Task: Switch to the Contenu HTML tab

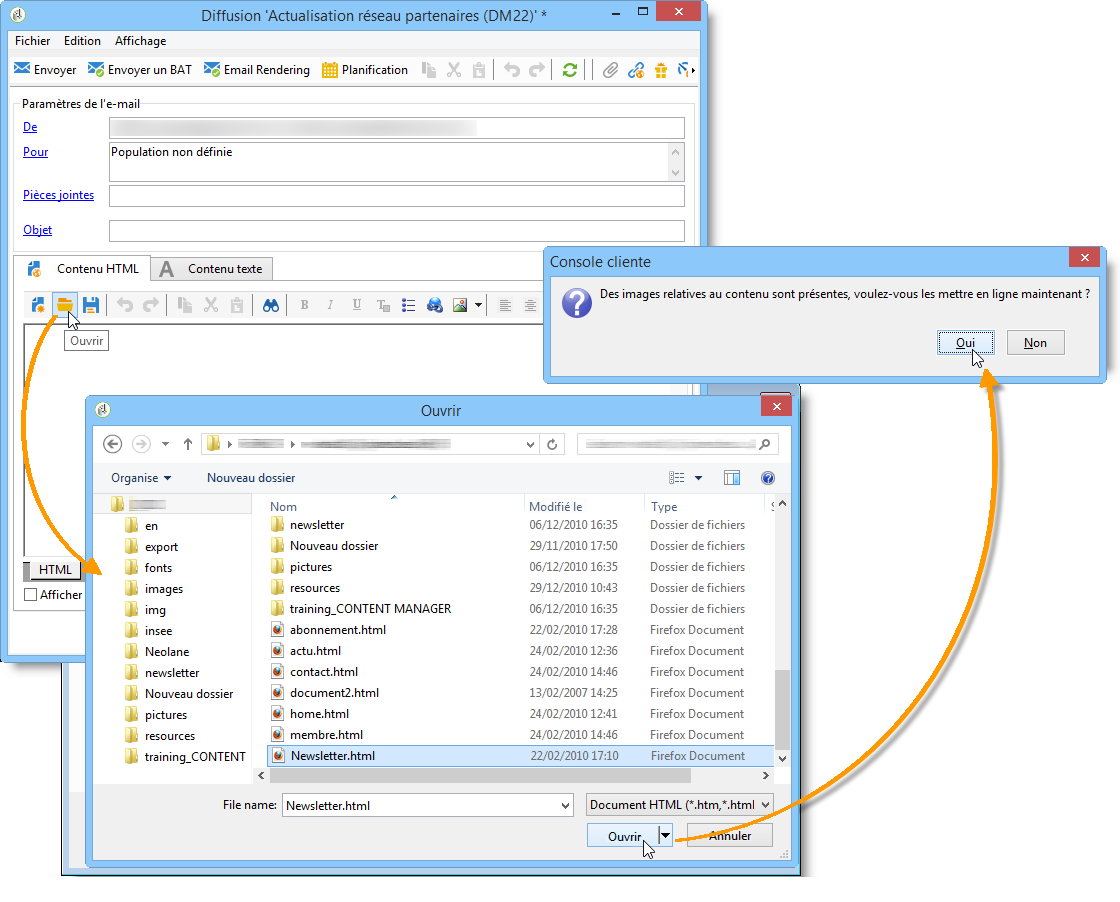Action: coord(83,269)
